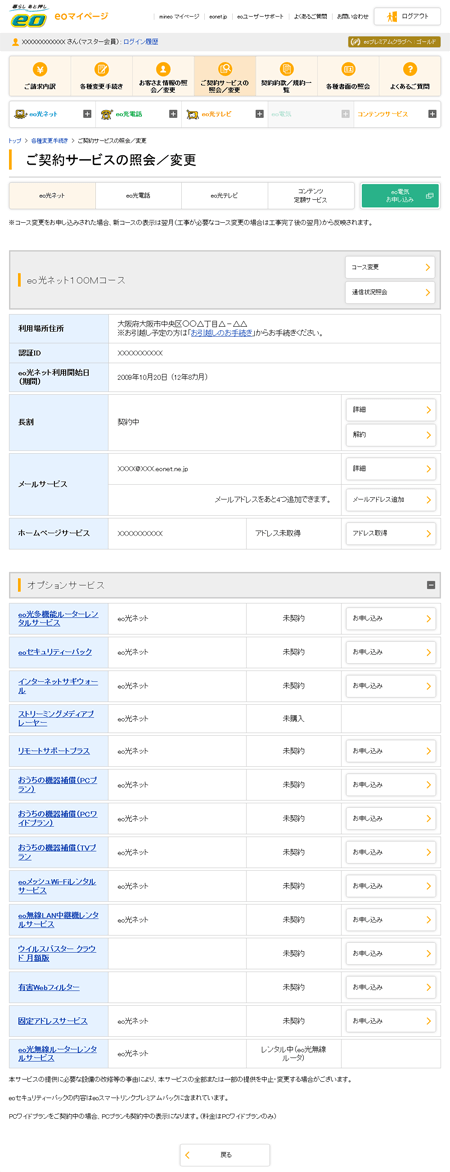Click the コース変更 button

(x=389, y=267)
